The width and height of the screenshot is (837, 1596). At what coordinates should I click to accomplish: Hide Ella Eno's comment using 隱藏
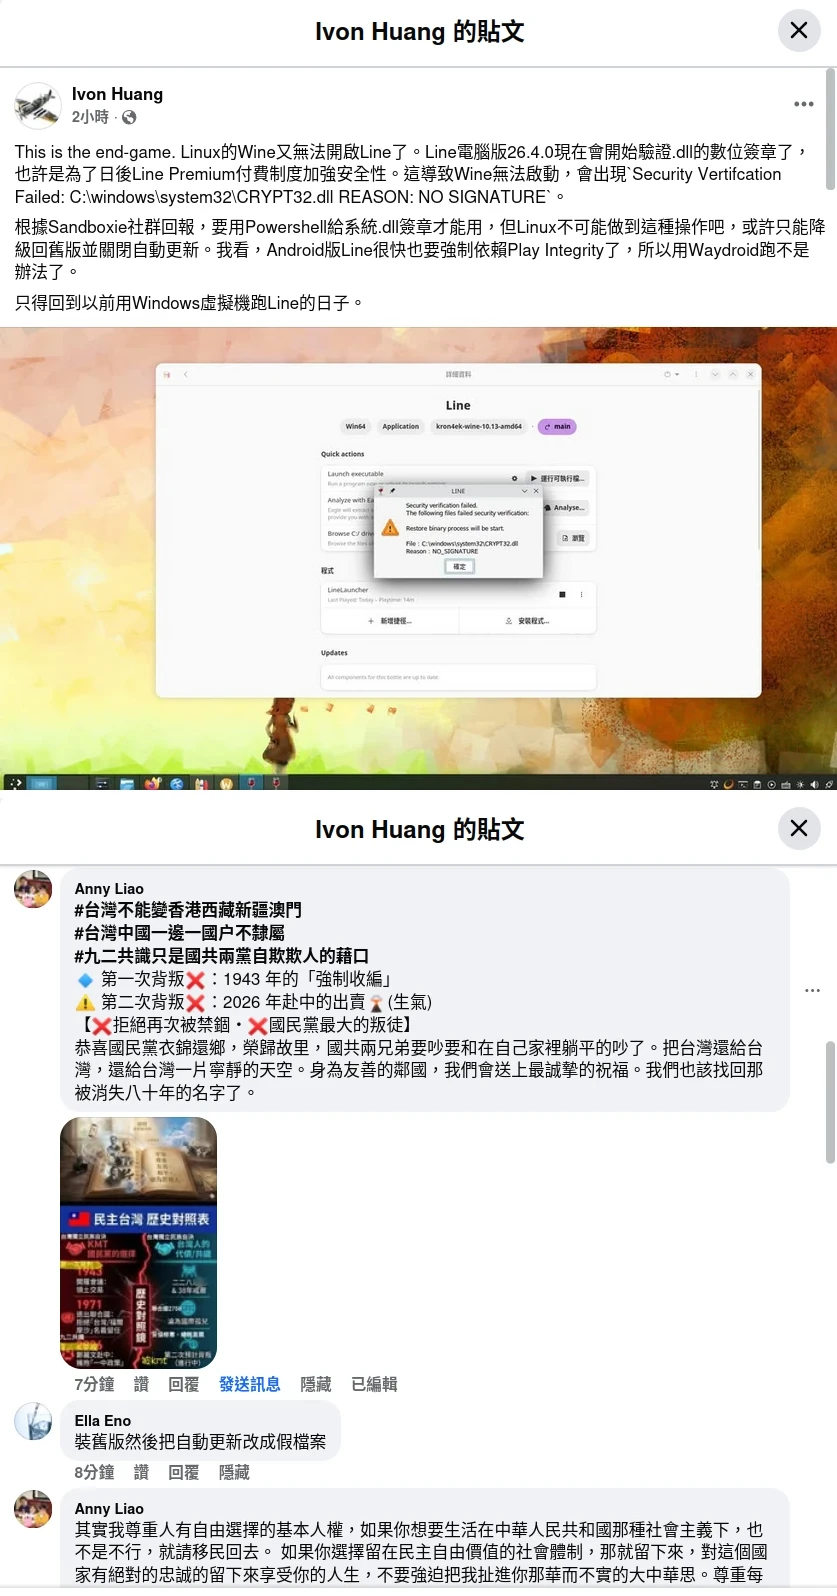(234, 1472)
